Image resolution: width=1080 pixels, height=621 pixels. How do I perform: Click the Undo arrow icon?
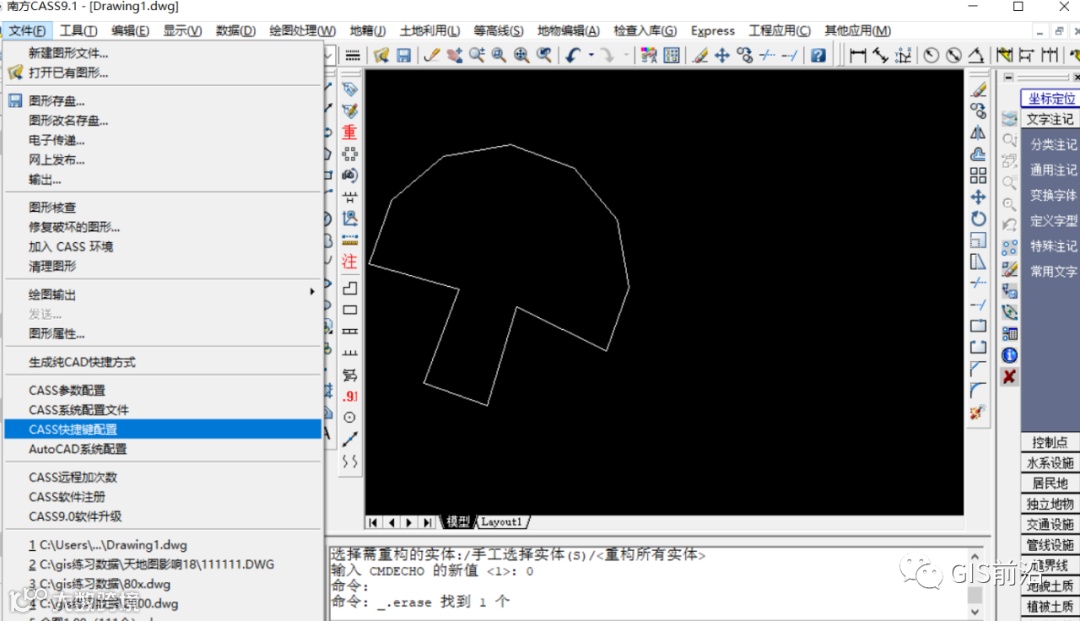572,55
